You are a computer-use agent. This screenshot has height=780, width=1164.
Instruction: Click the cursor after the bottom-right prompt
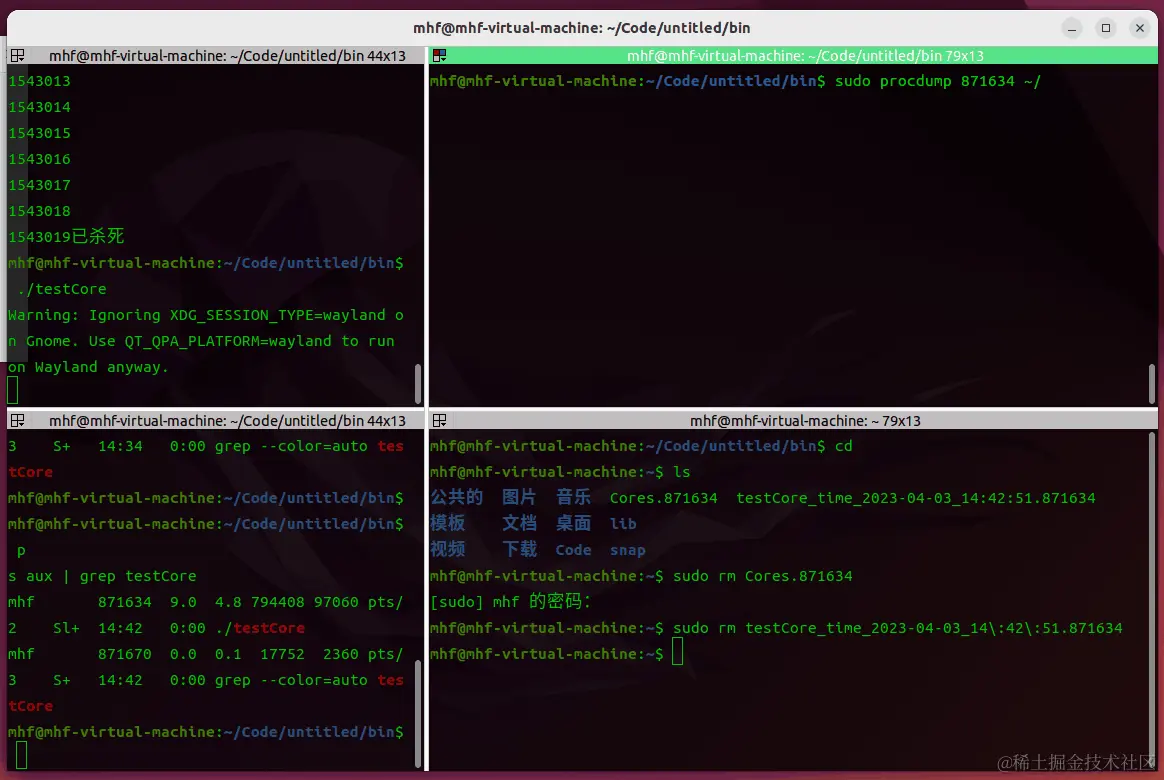(677, 652)
